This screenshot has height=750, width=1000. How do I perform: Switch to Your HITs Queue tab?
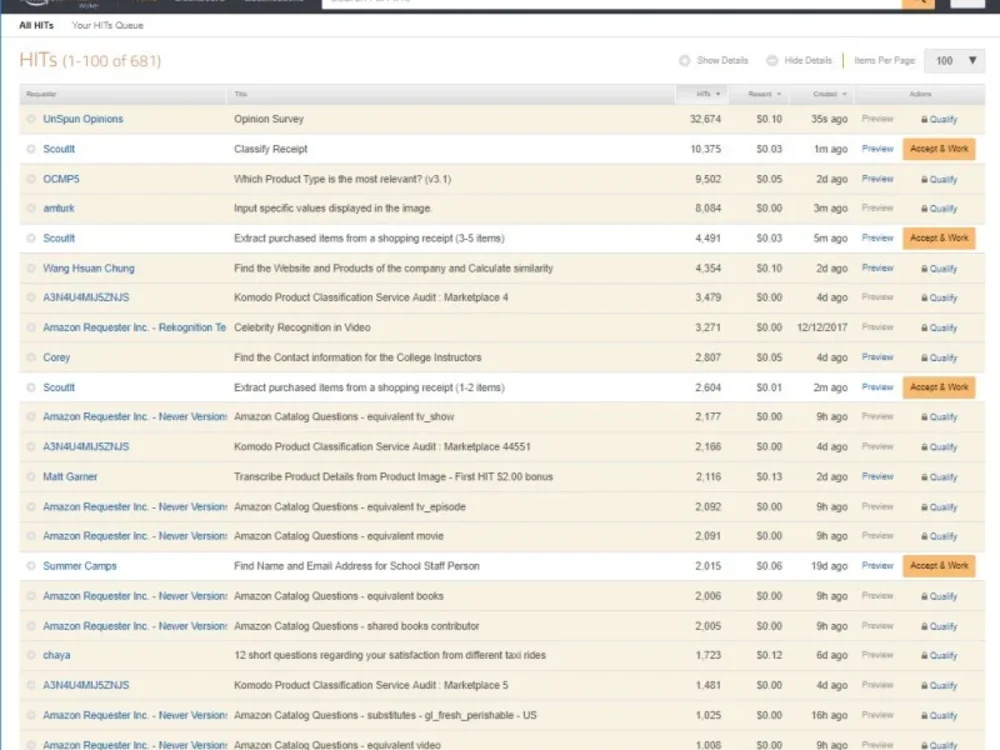click(x=107, y=26)
